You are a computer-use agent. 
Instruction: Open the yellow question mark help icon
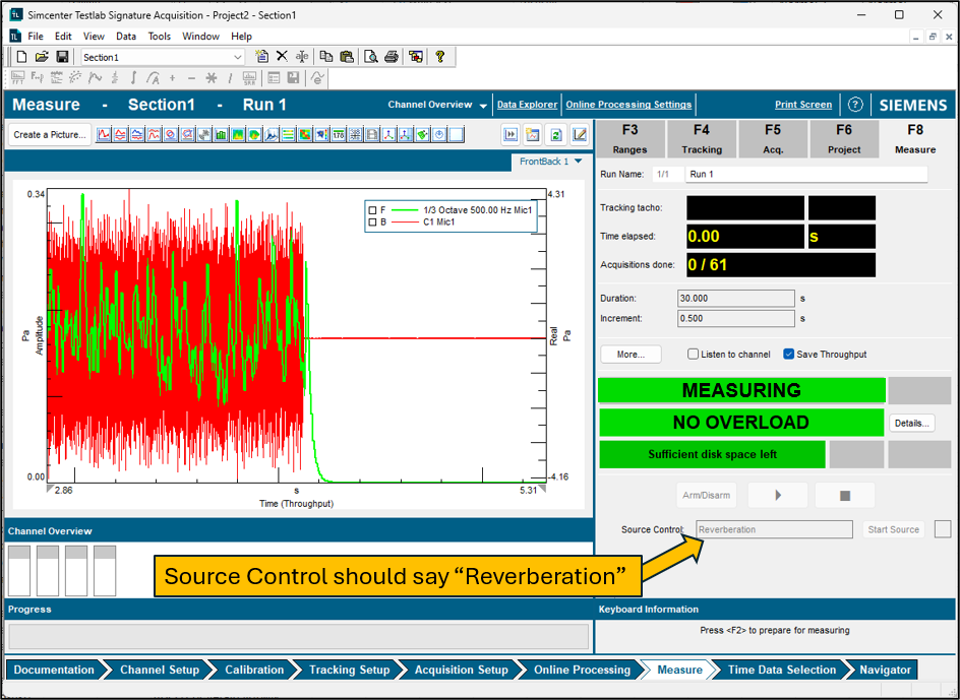439,57
